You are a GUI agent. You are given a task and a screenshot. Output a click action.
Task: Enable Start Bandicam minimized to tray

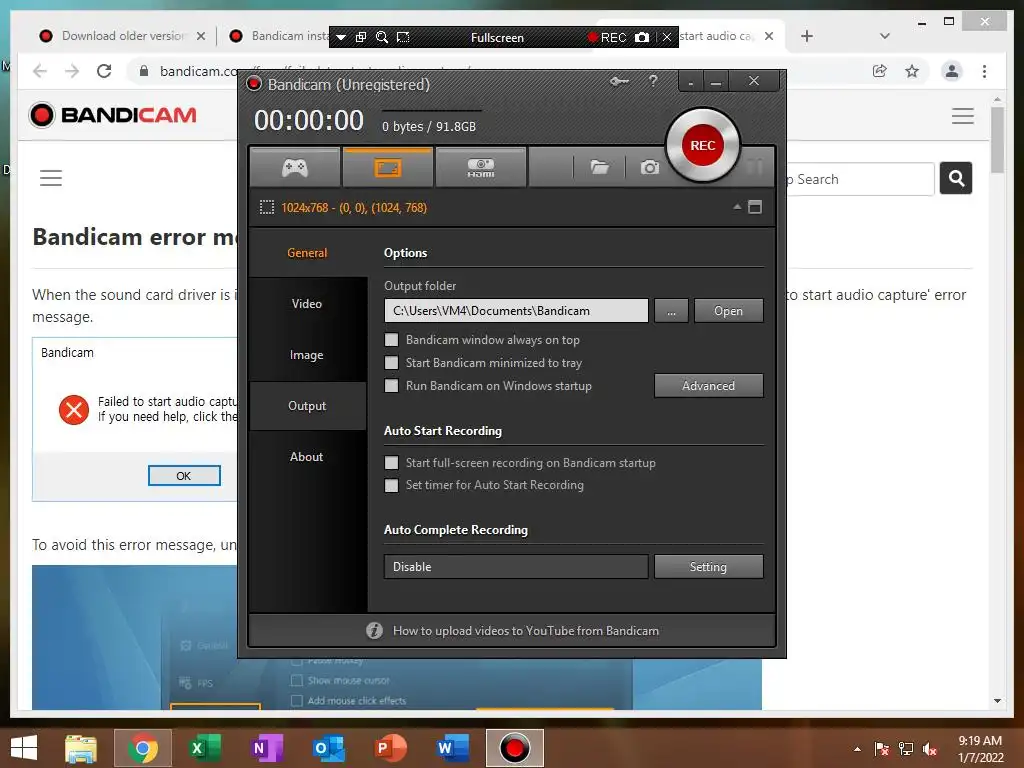tap(391, 362)
